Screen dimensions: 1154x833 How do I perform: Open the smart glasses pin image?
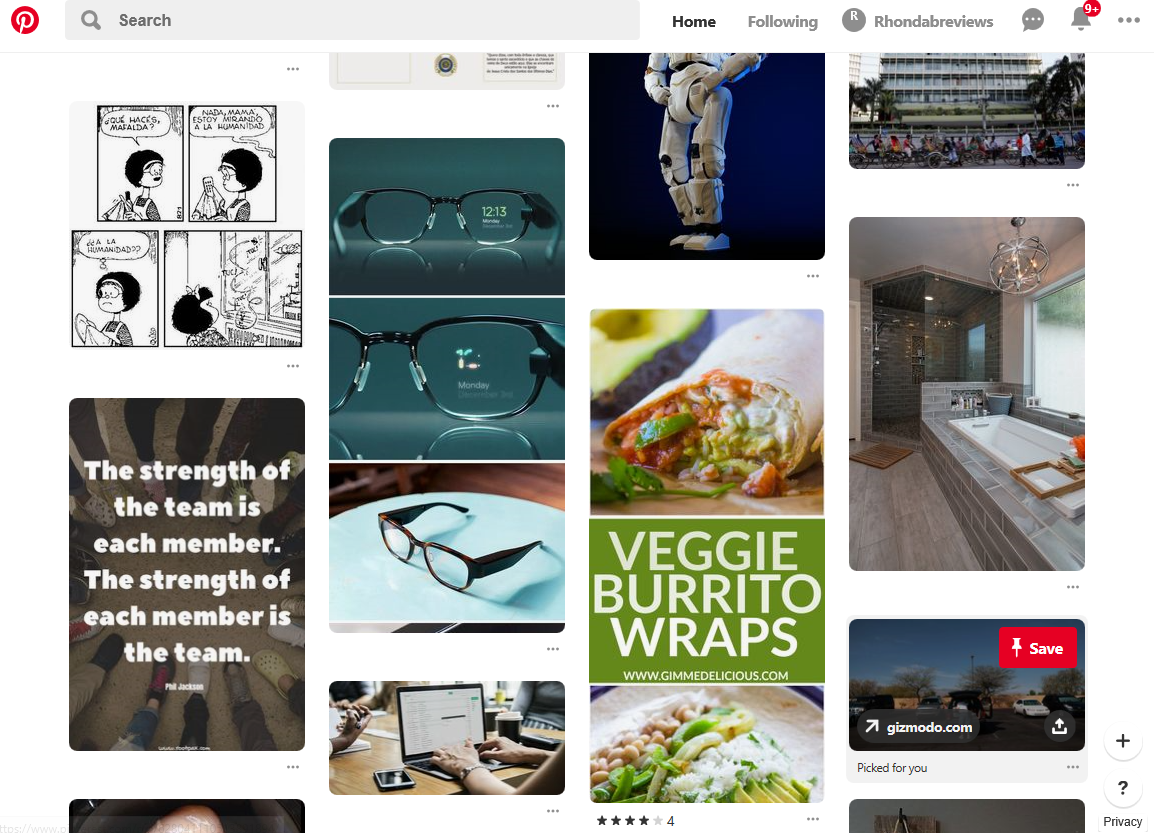point(447,385)
